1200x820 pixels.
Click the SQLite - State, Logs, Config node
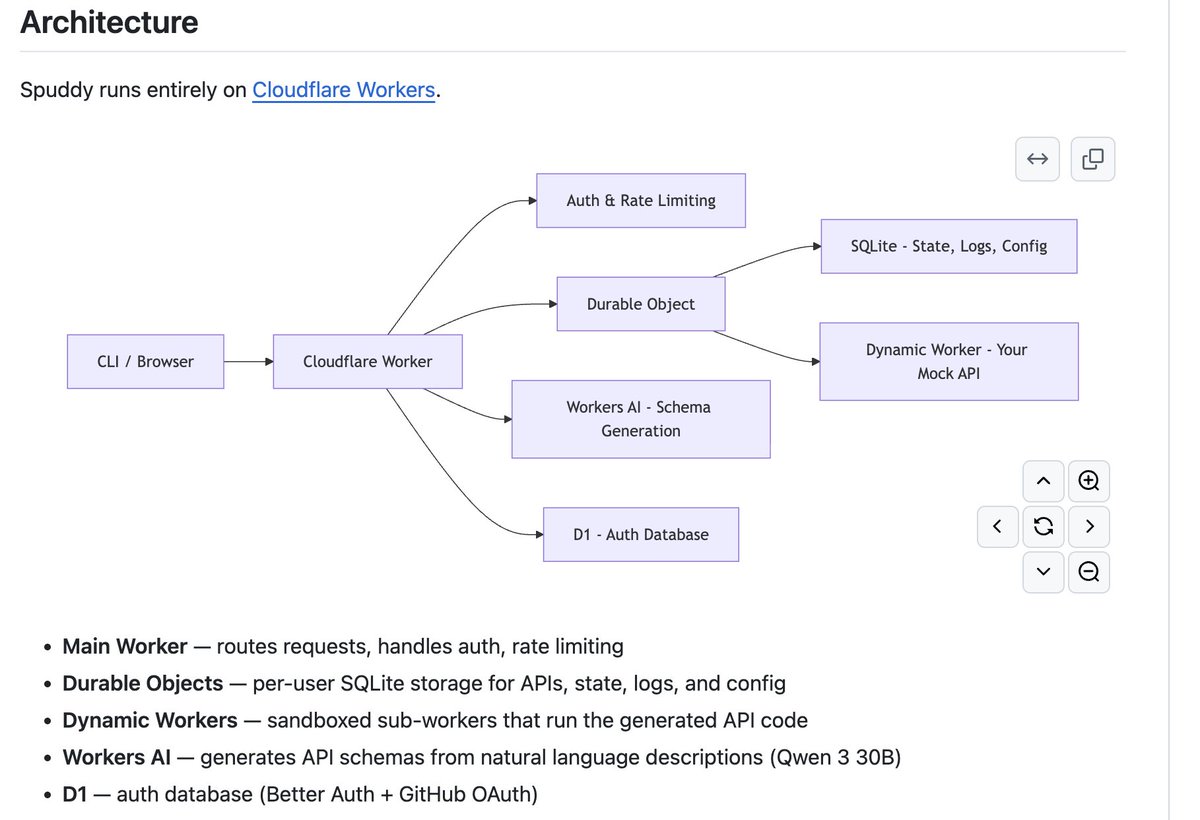949,246
